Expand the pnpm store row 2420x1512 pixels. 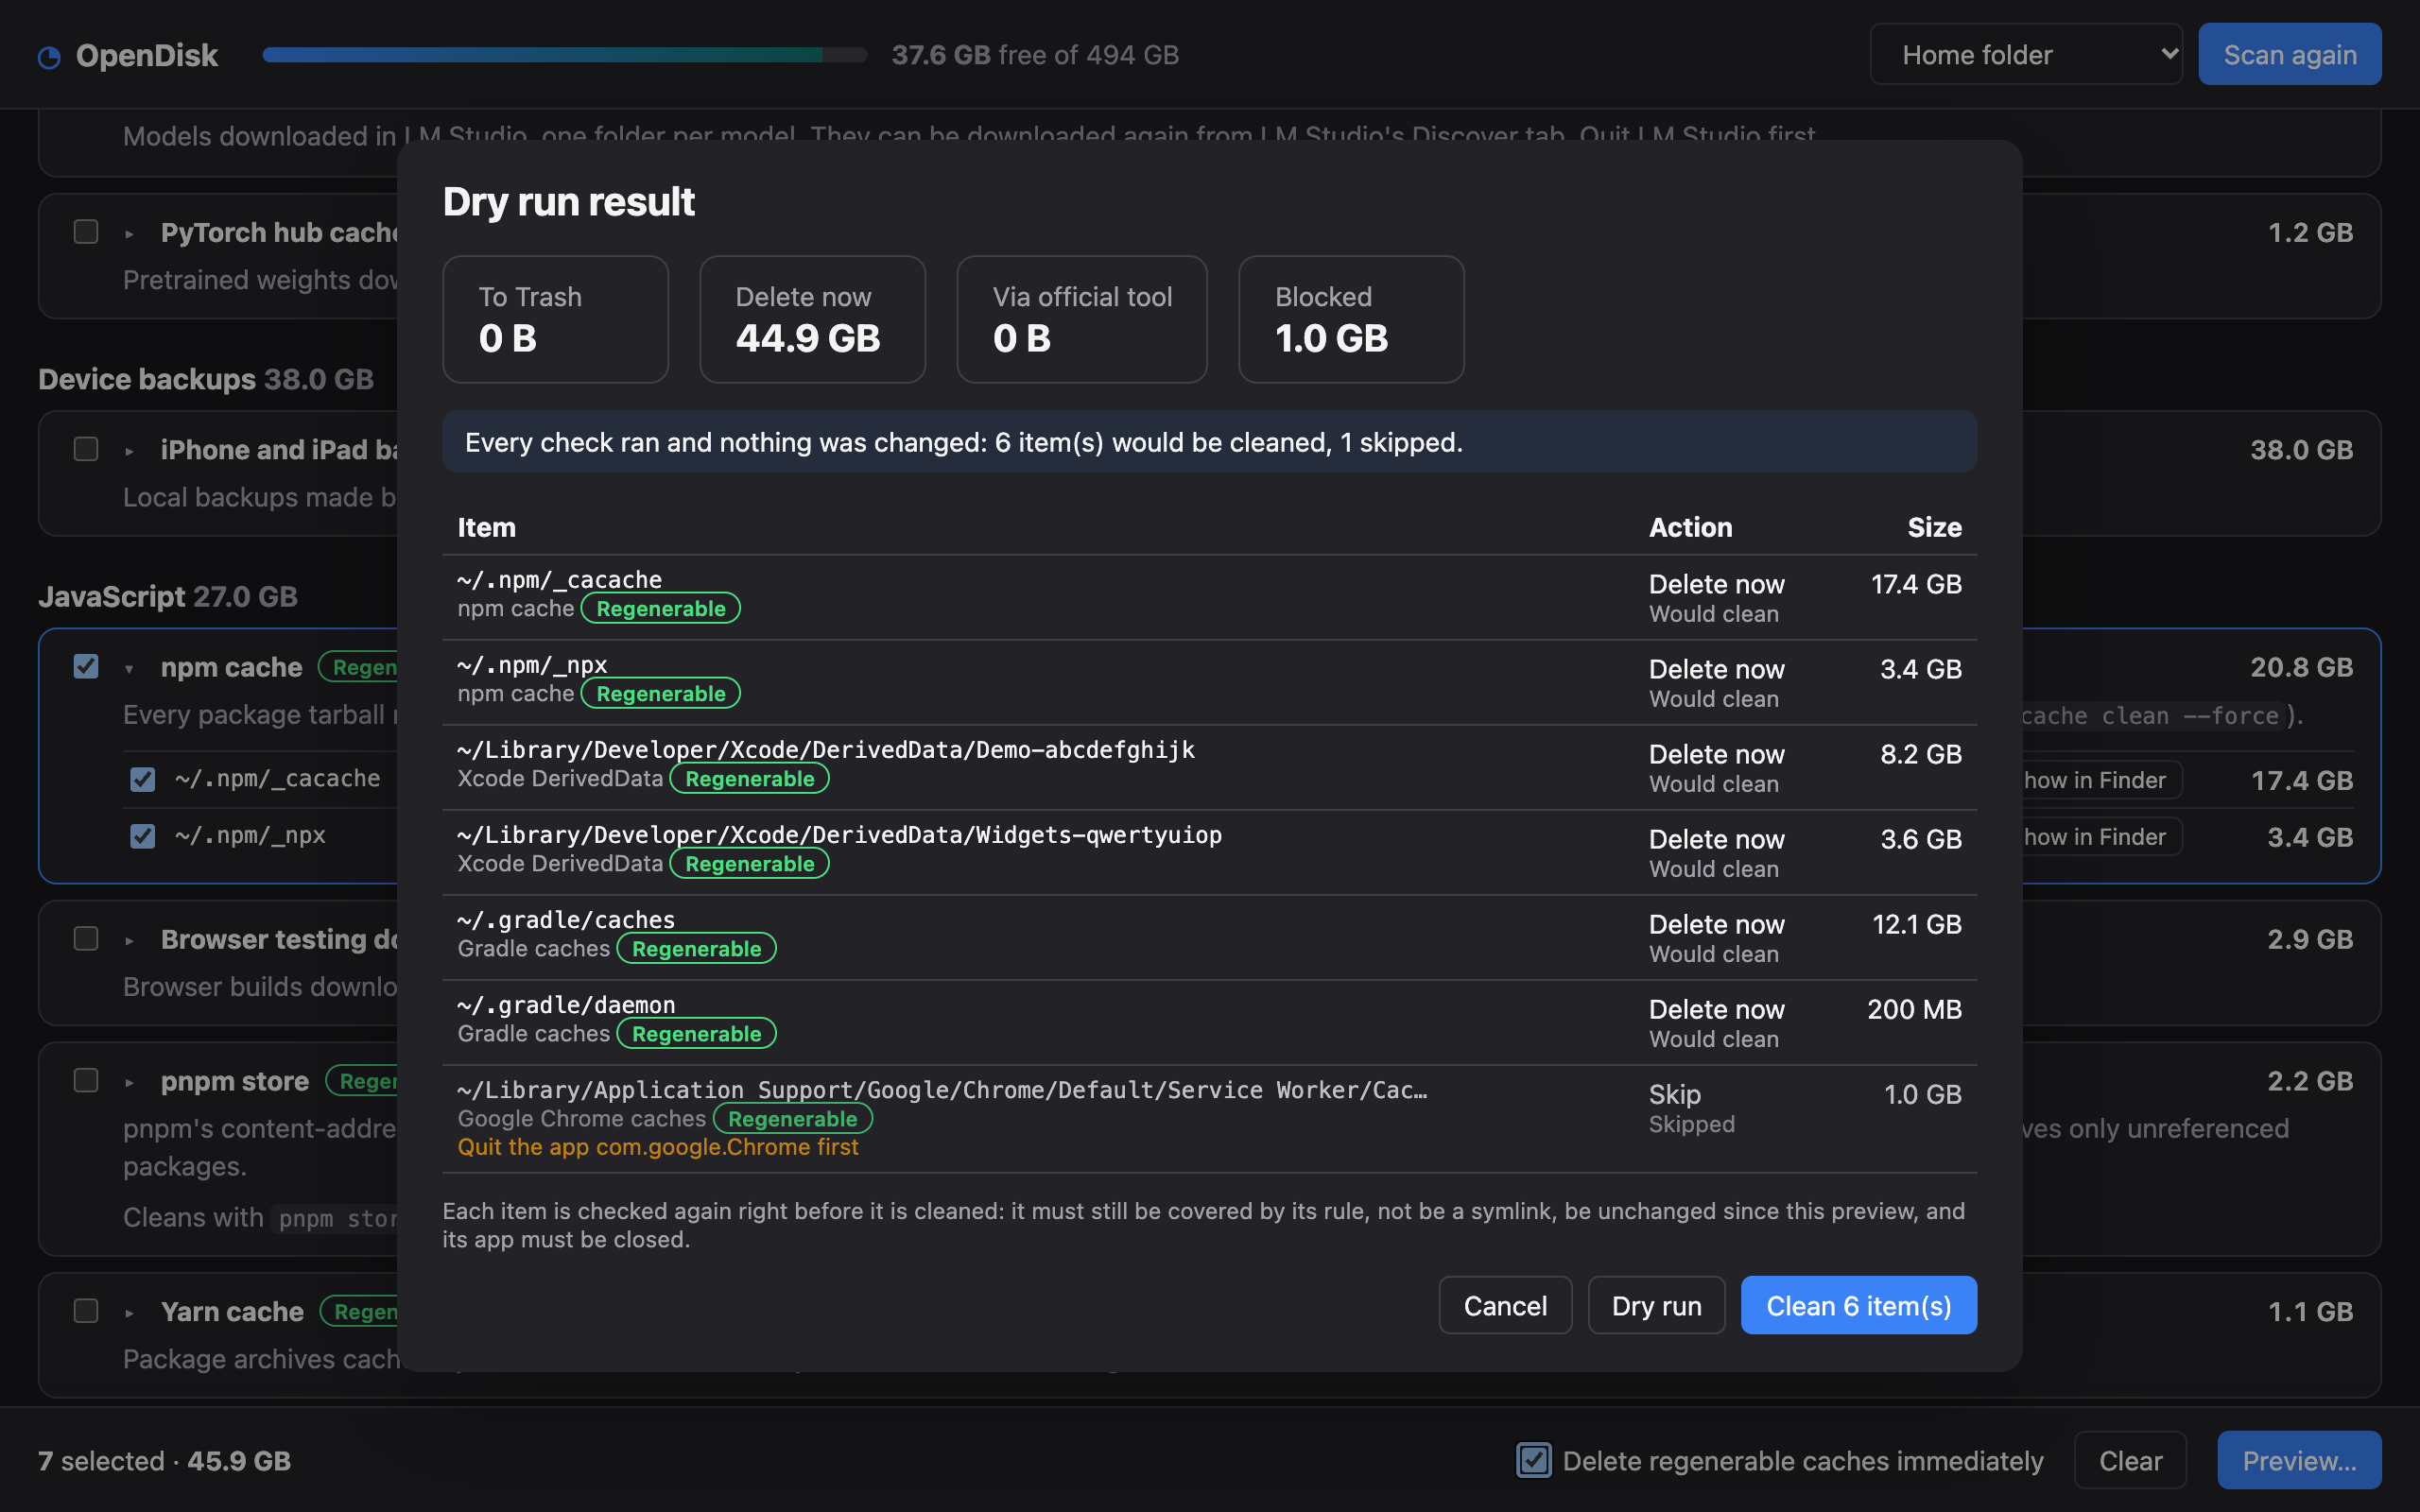[x=129, y=1082]
